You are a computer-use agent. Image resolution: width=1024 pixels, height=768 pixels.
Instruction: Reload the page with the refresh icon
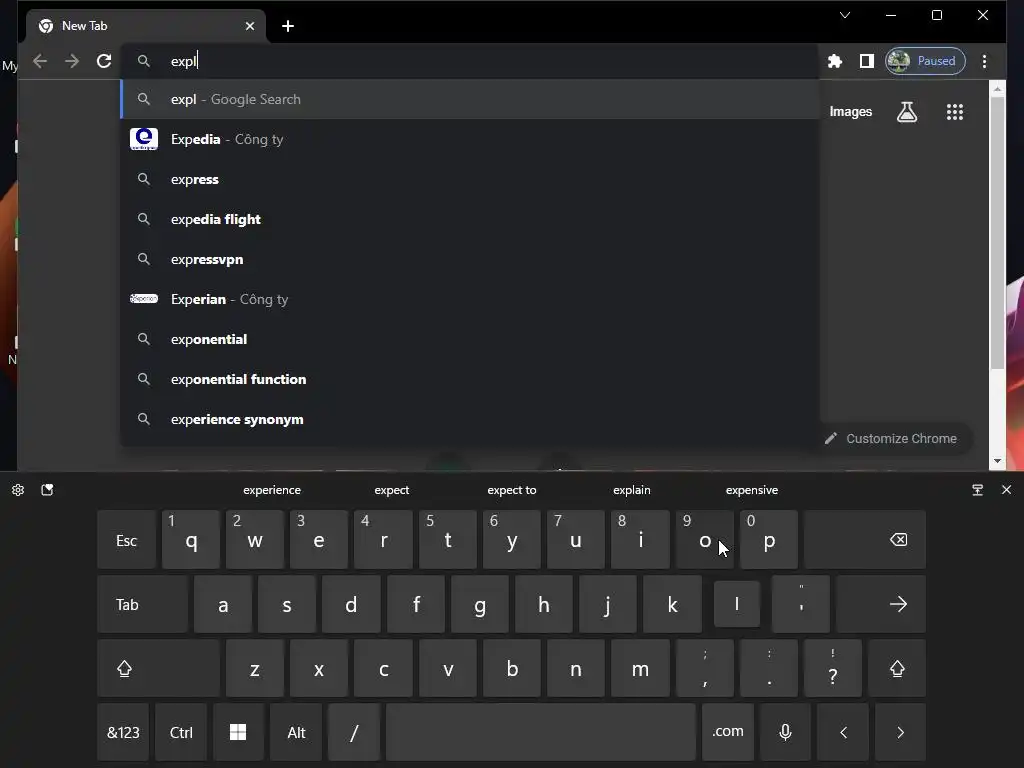104,61
